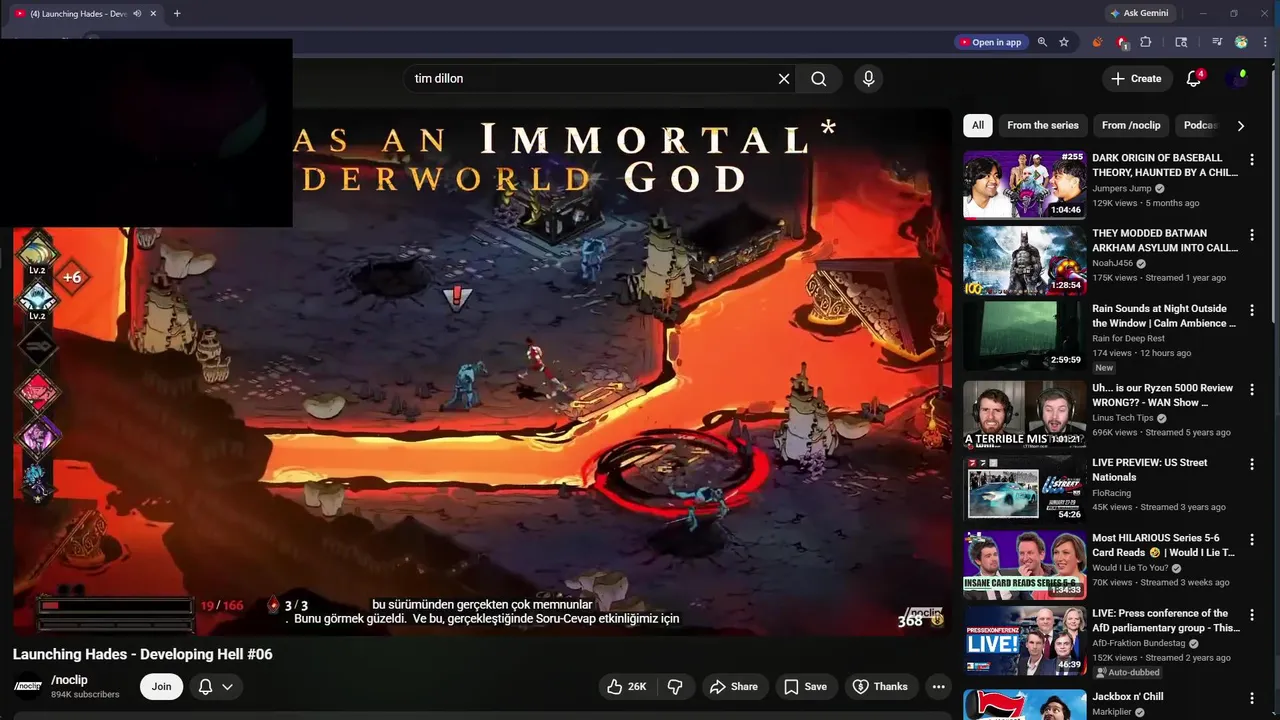Open the three-dot more actions under video
This screenshot has height=720, width=1280.
tap(938, 686)
